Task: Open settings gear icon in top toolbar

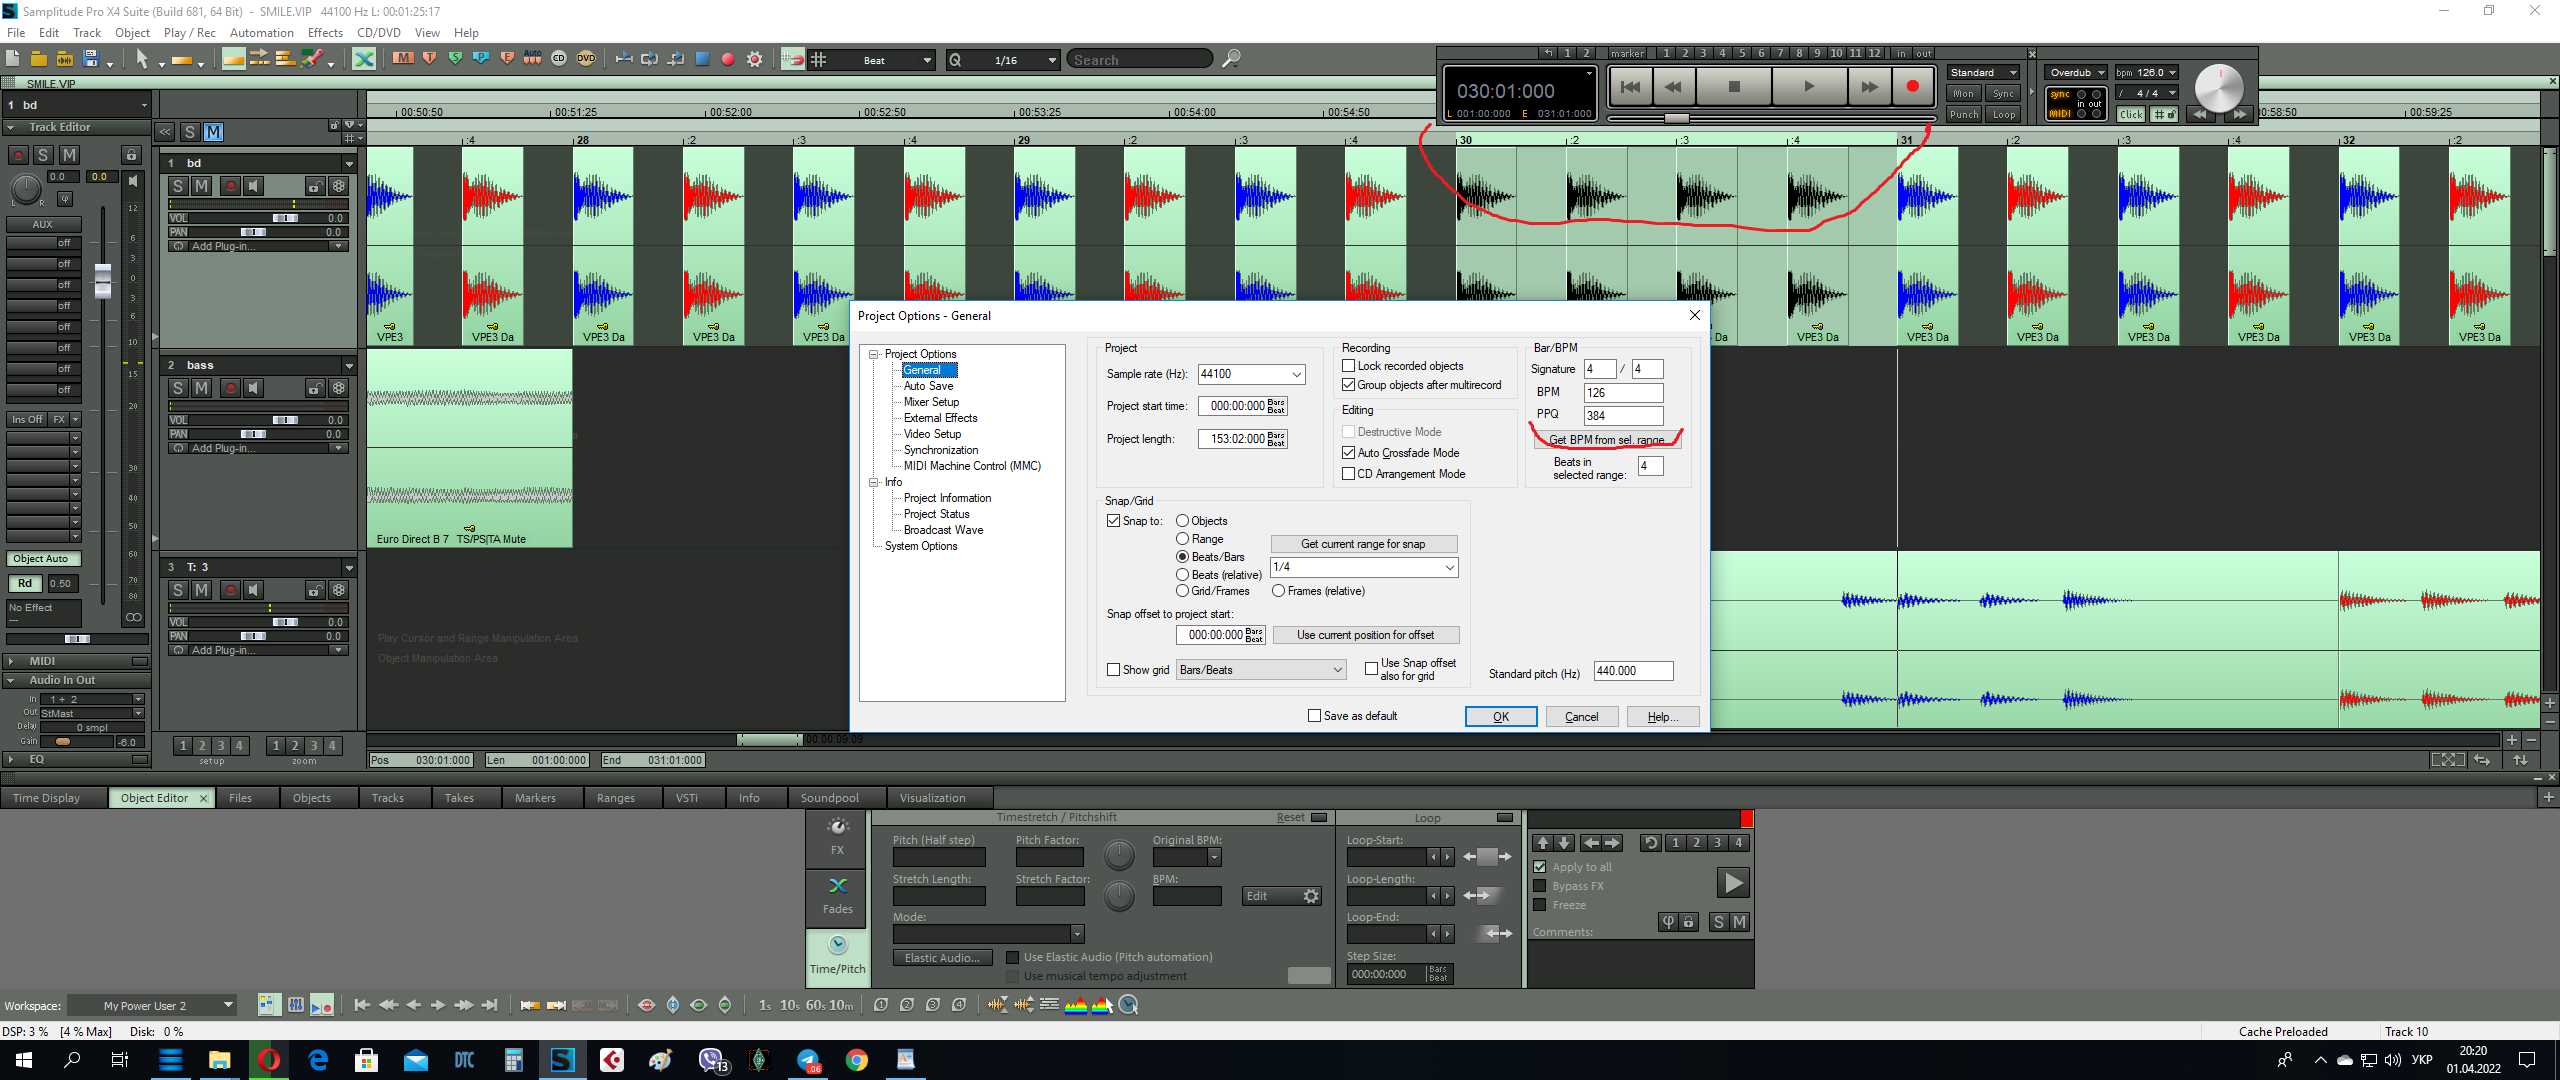Action: [x=755, y=59]
